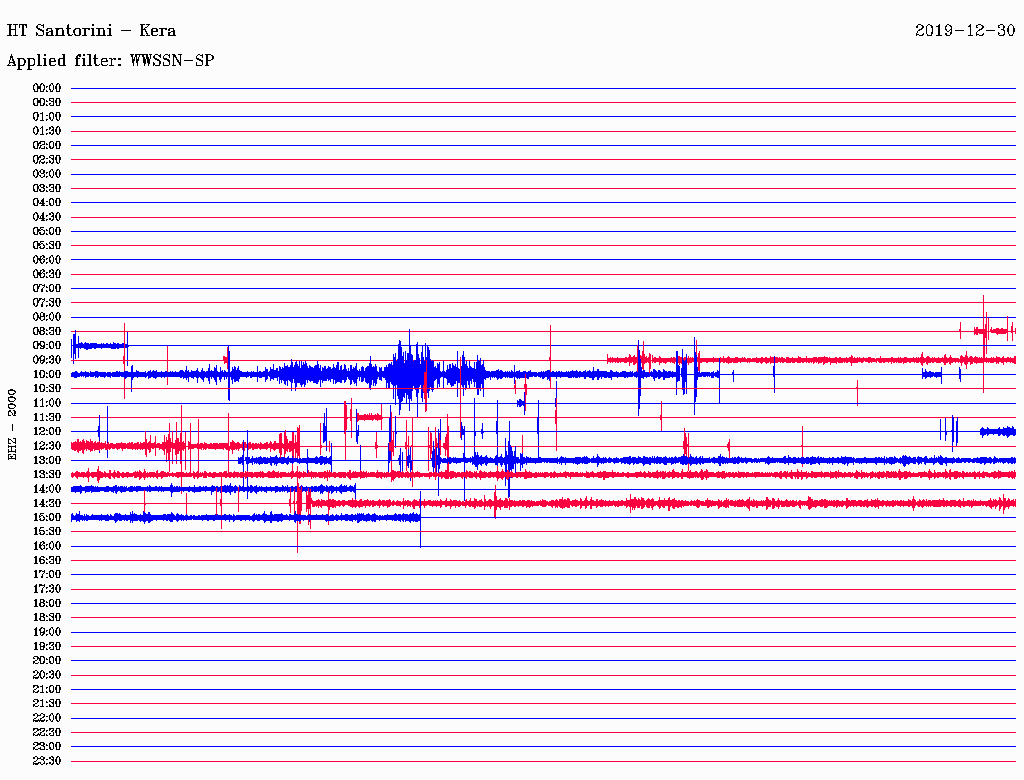Click the 07:30 time label
The height and width of the screenshot is (780, 1024).
(47, 302)
